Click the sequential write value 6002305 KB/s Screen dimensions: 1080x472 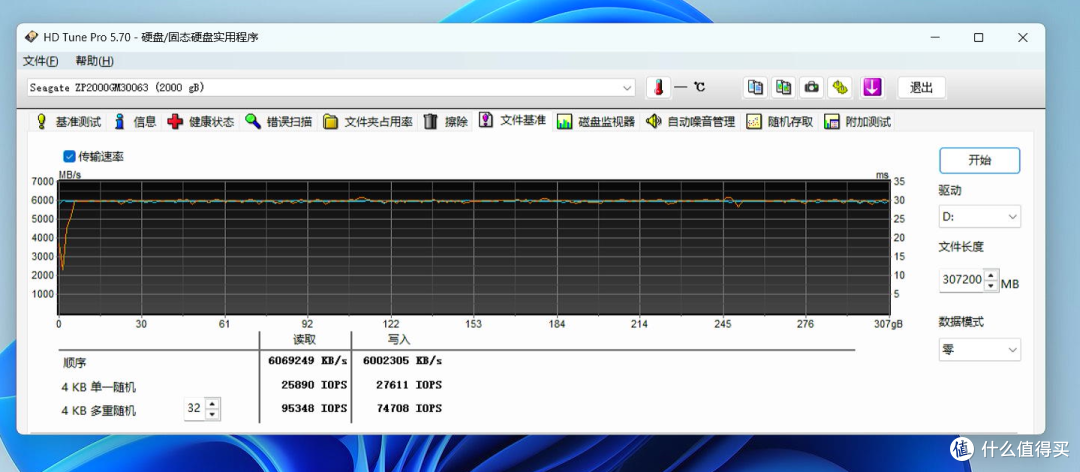pos(402,360)
